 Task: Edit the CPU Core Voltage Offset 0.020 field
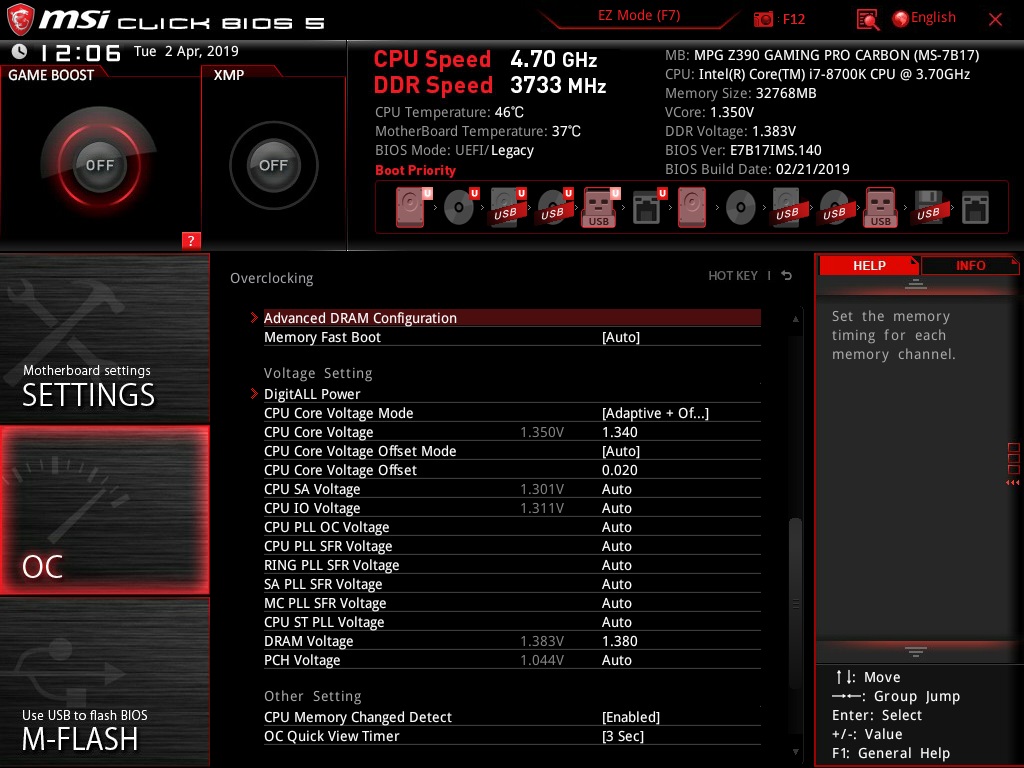tap(619, 470)
